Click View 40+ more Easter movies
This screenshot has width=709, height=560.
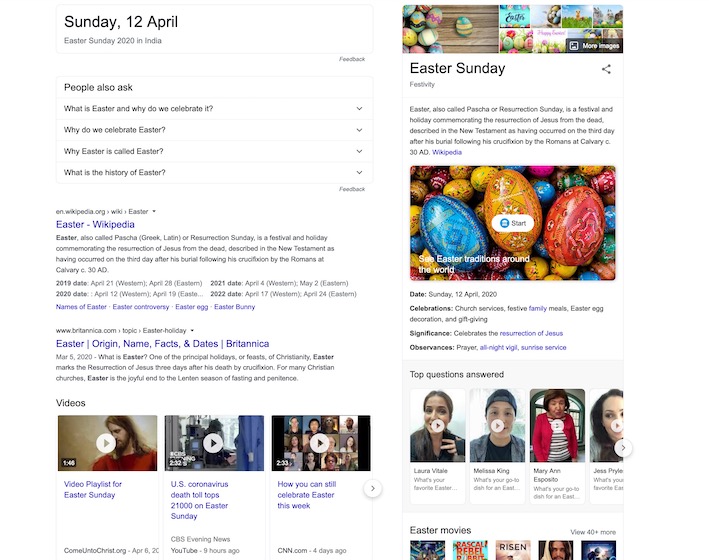pos(592,532)
